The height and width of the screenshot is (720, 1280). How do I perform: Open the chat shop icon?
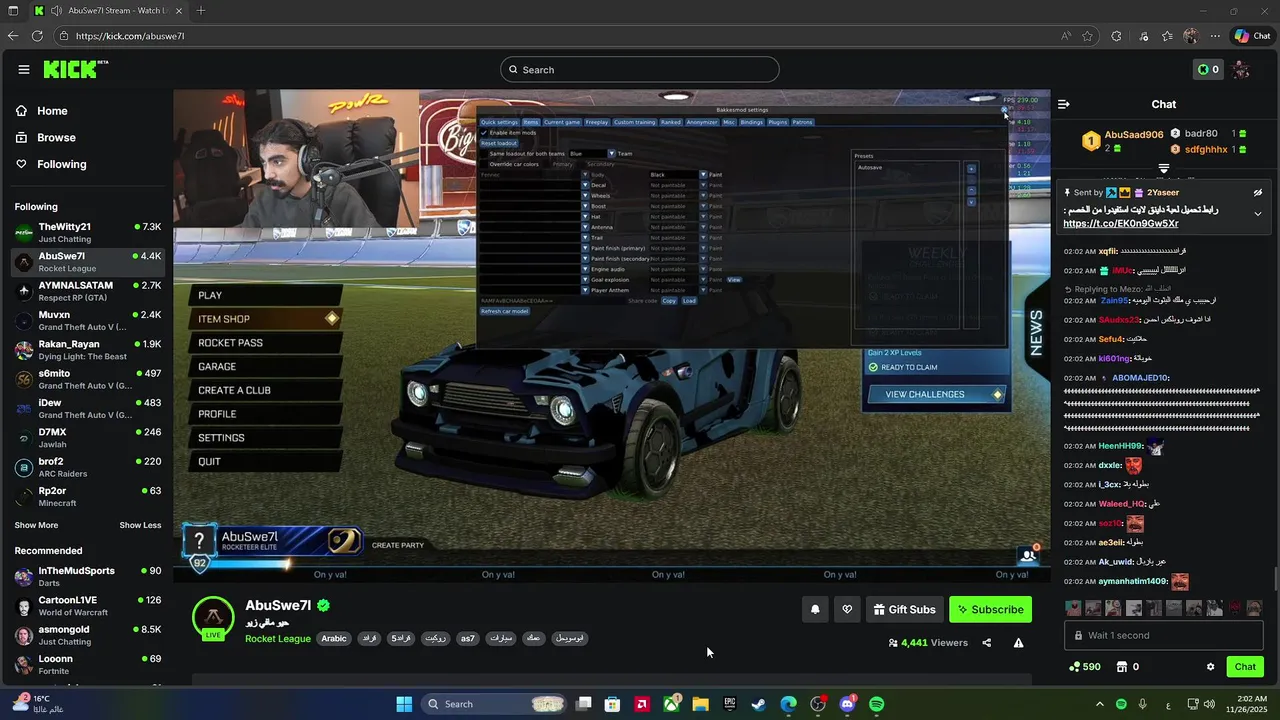(x=1122, y=667)
